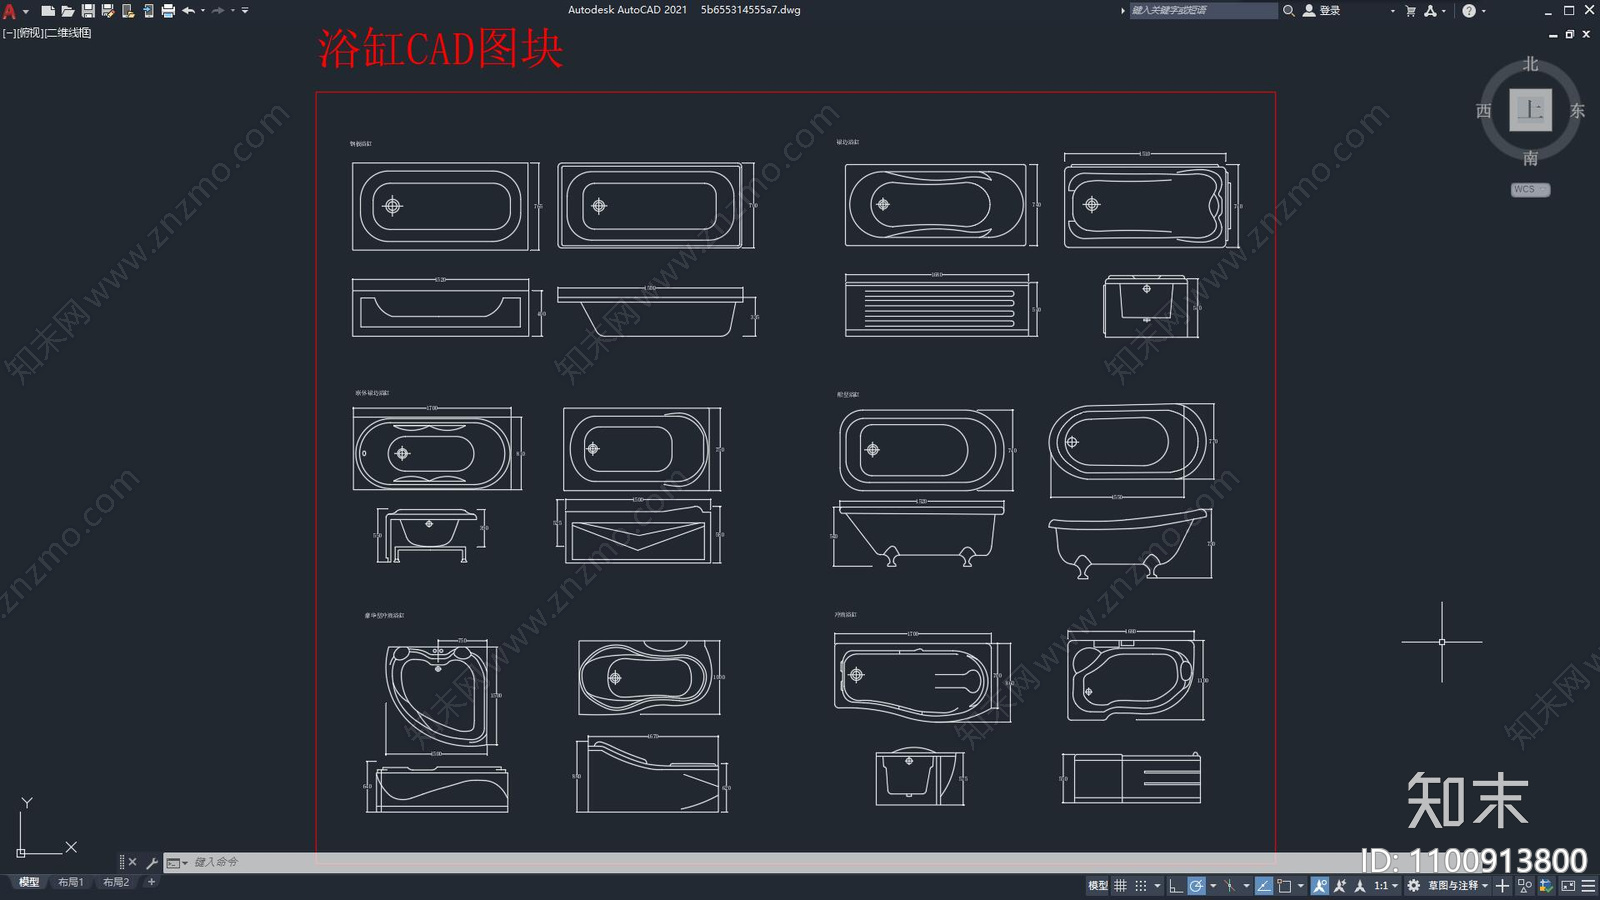The image size is (1600, 900).
Task: Open a file with the Open folder icon
Action: click(68, 11)
